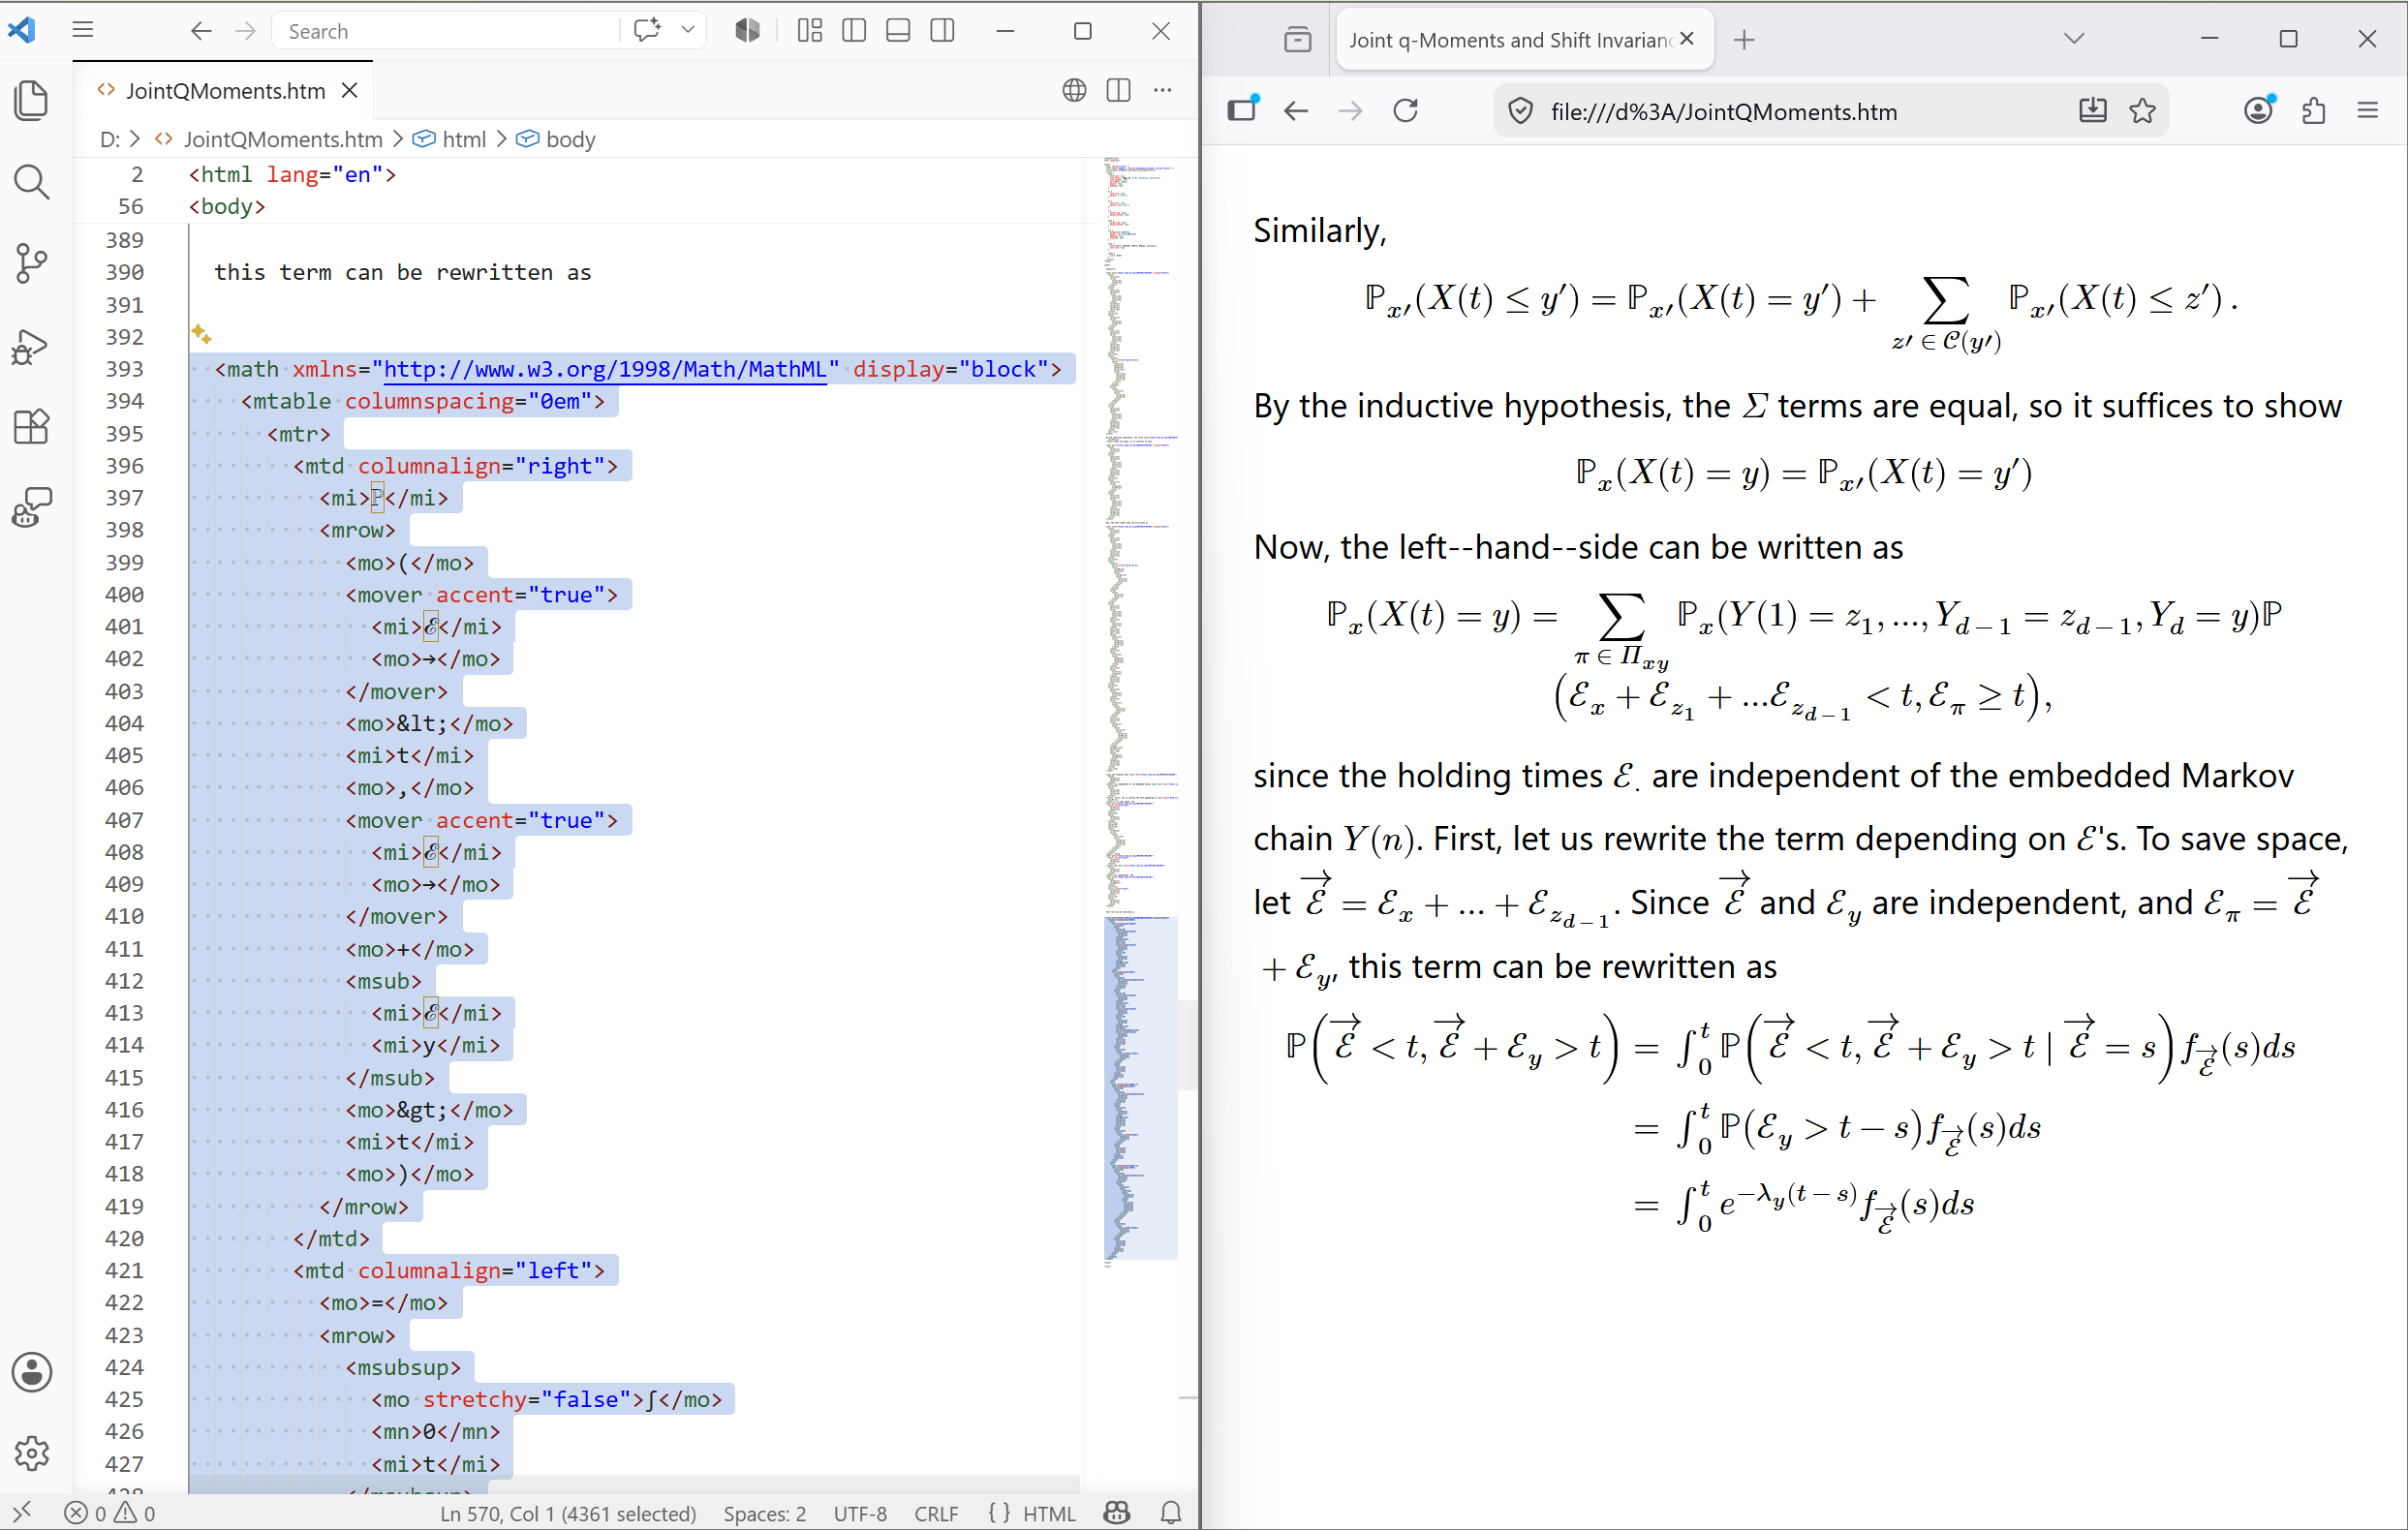Change the UTF-8 file encoding
2408x1530 pixels.
pos(860,1513)
